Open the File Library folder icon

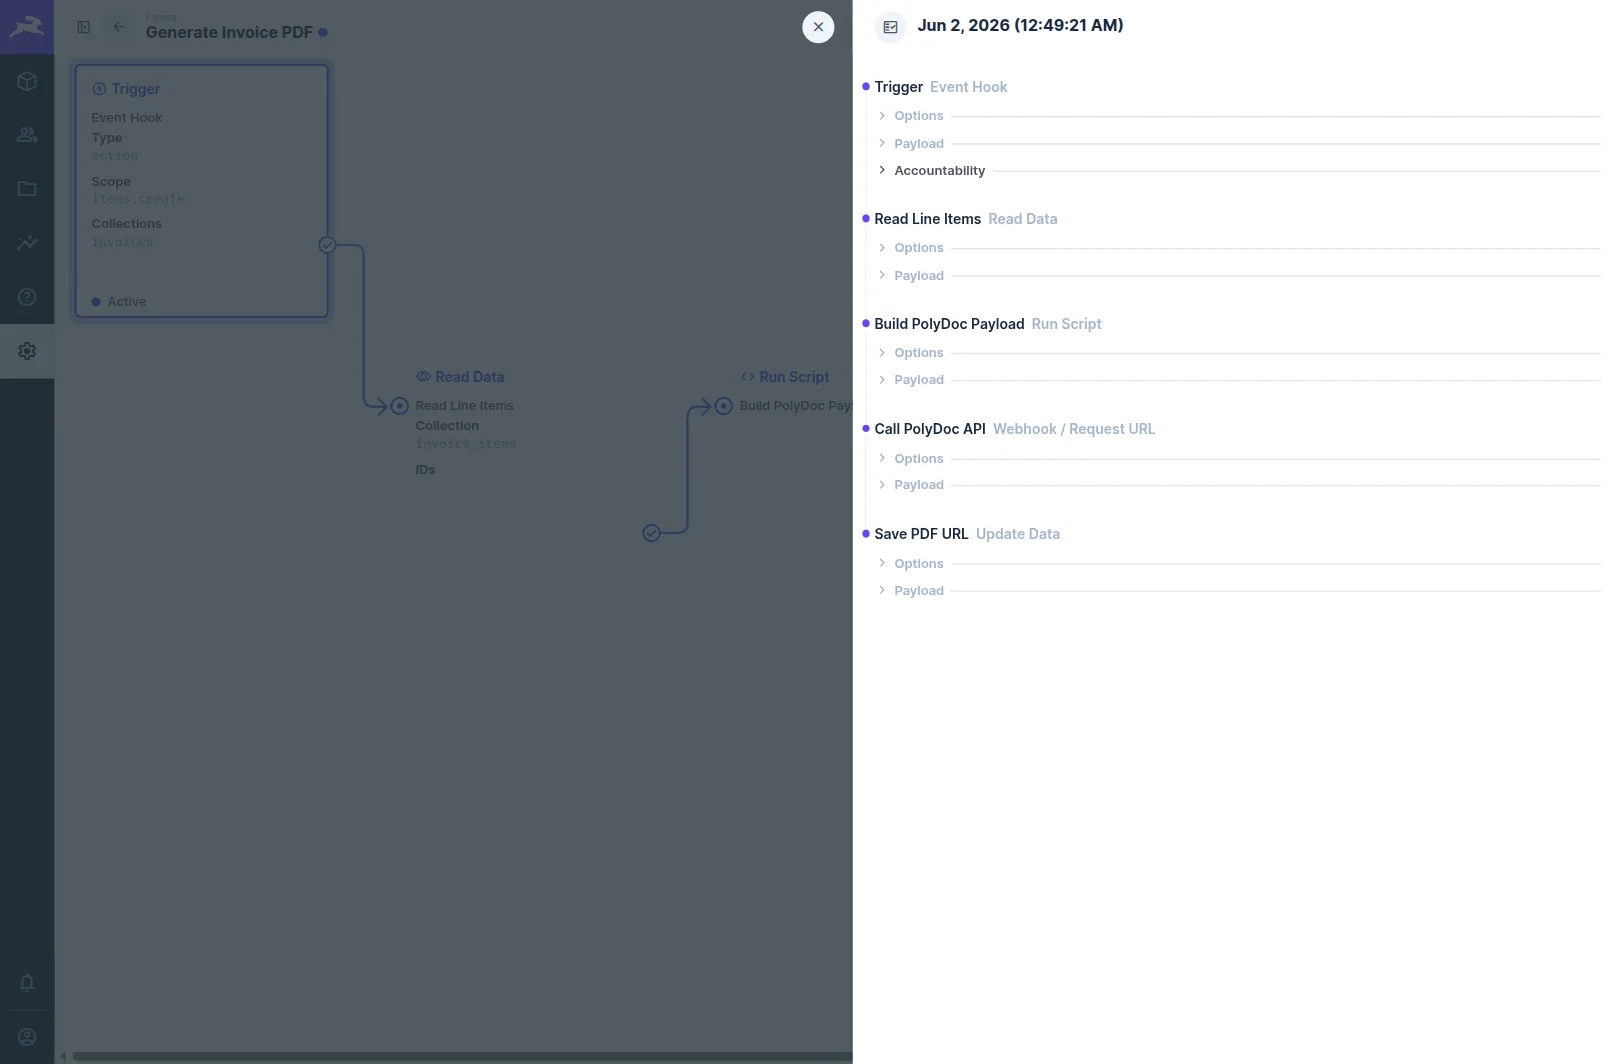[x=27, y=189]
